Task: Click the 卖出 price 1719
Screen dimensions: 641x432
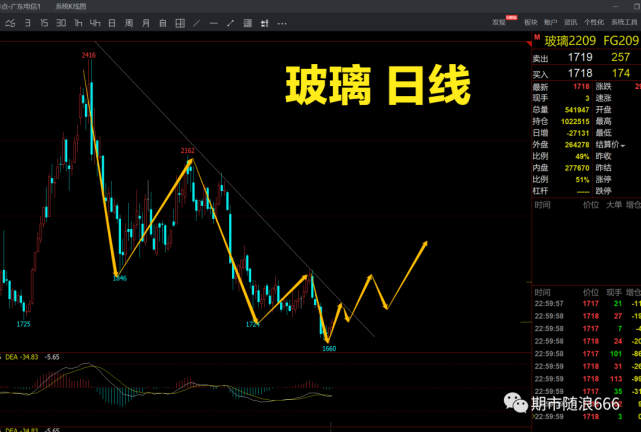Action: click(580, 57)
